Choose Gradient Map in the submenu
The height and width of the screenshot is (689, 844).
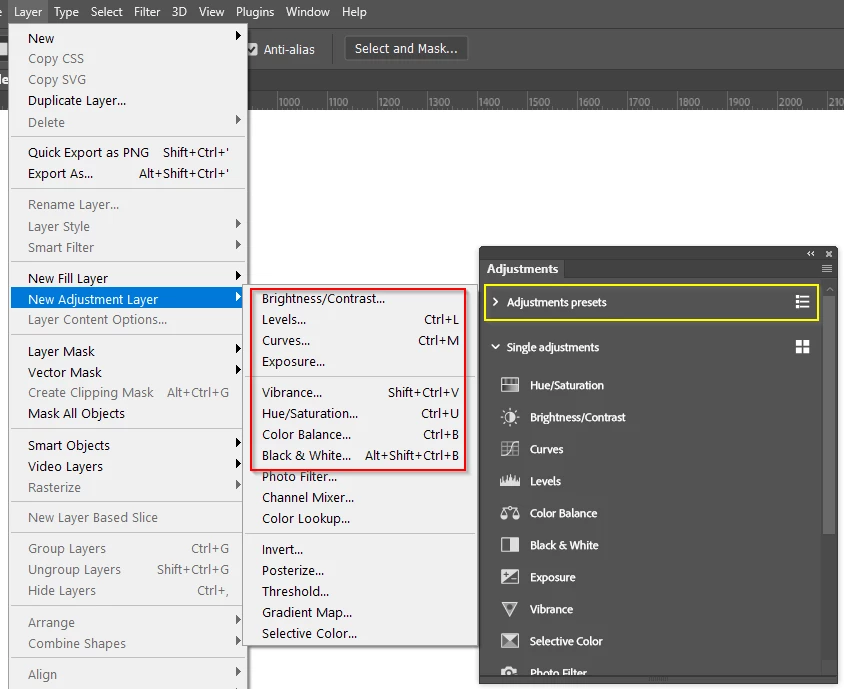(360, 613)
